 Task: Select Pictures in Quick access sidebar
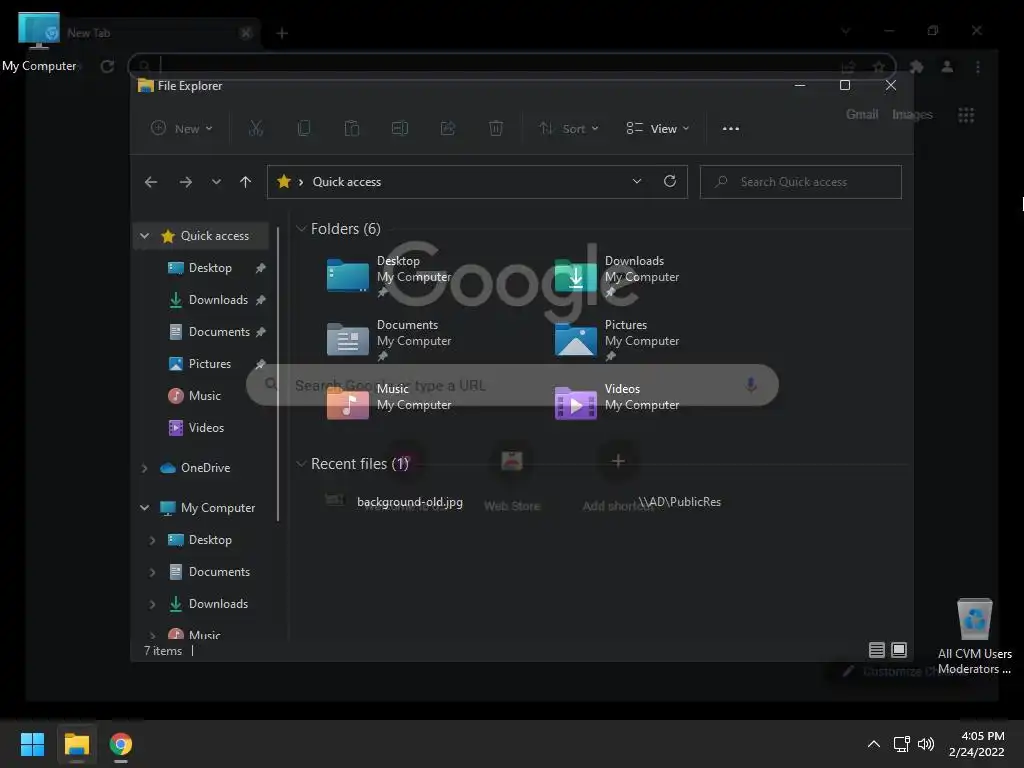(210, 364)
